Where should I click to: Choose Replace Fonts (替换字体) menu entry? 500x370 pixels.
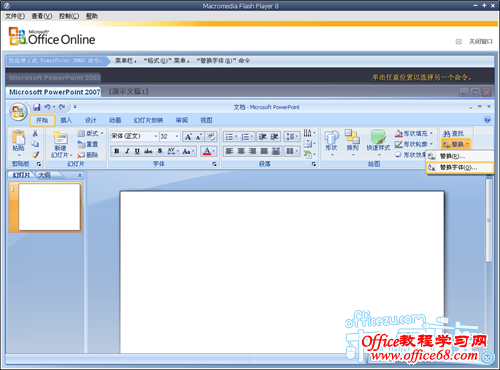(x=460, y=167)
